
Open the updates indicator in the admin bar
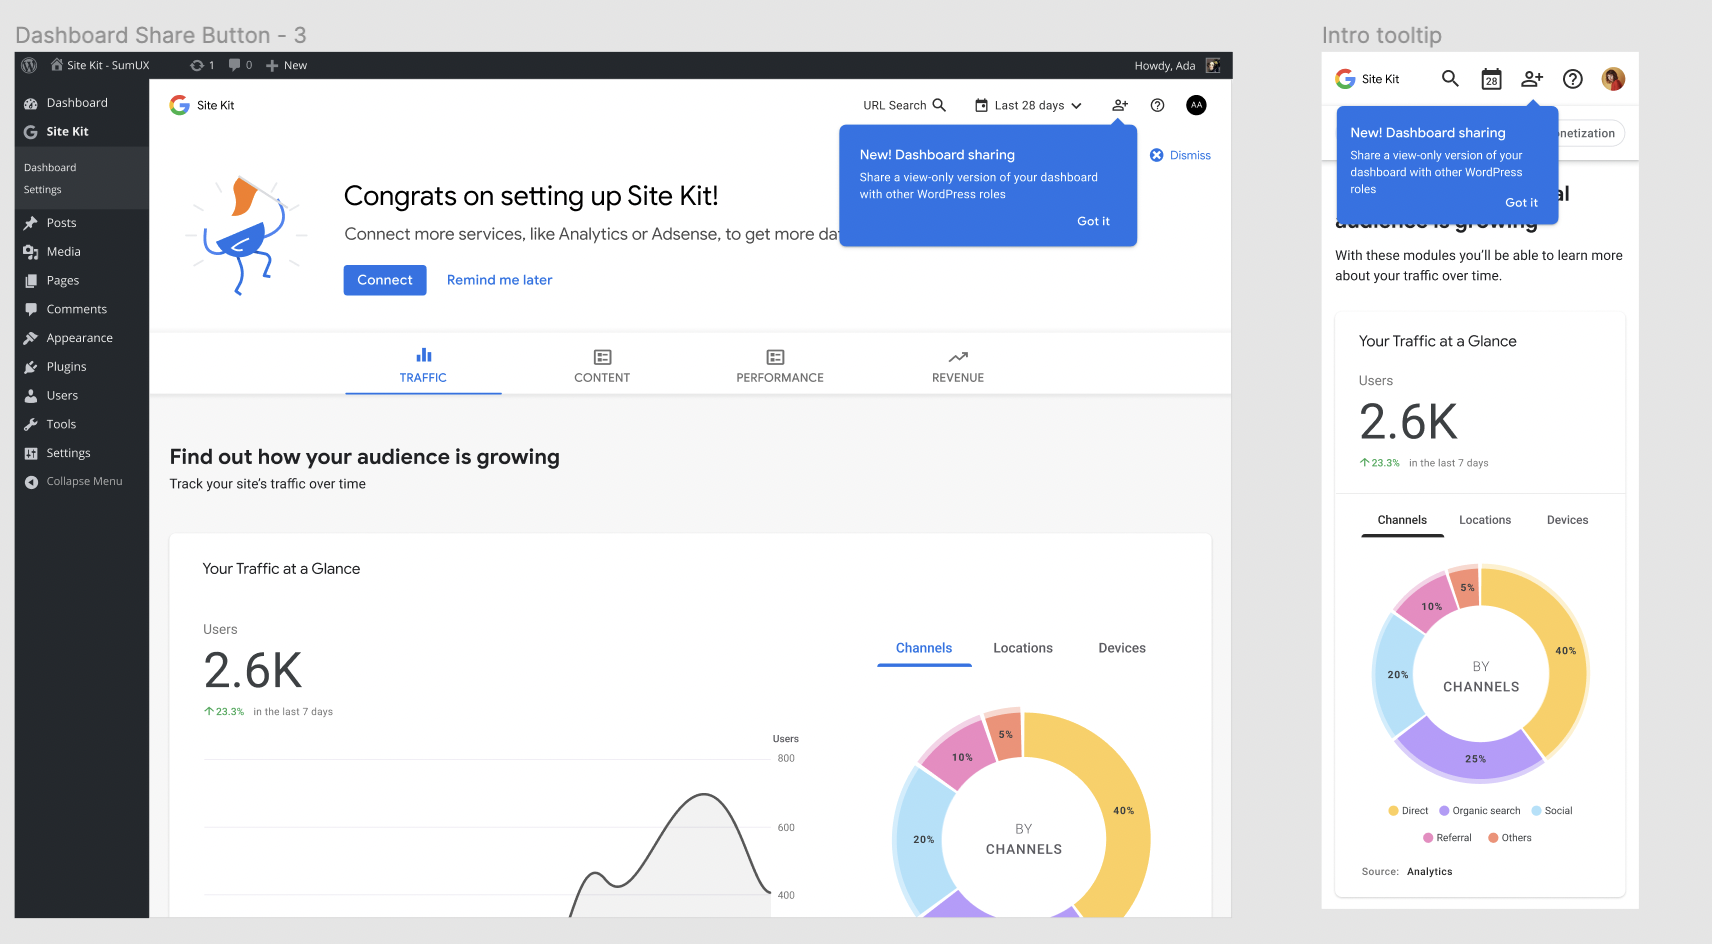point(202,65)
